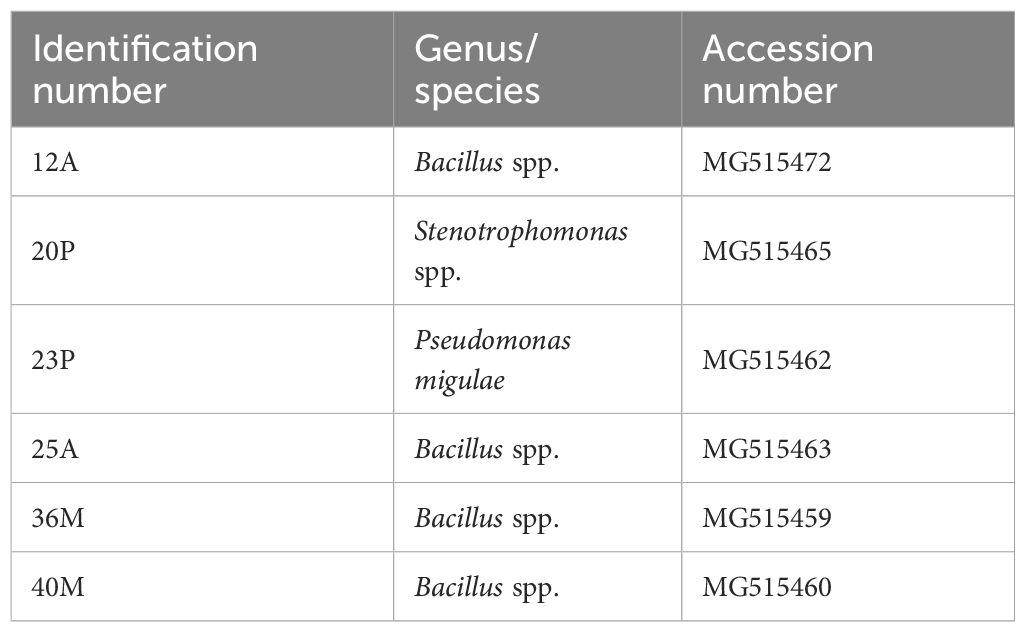Click Stenotrophomonas spp. species cell
This screenshot has width=1025, height=632.
click(521, 251)
